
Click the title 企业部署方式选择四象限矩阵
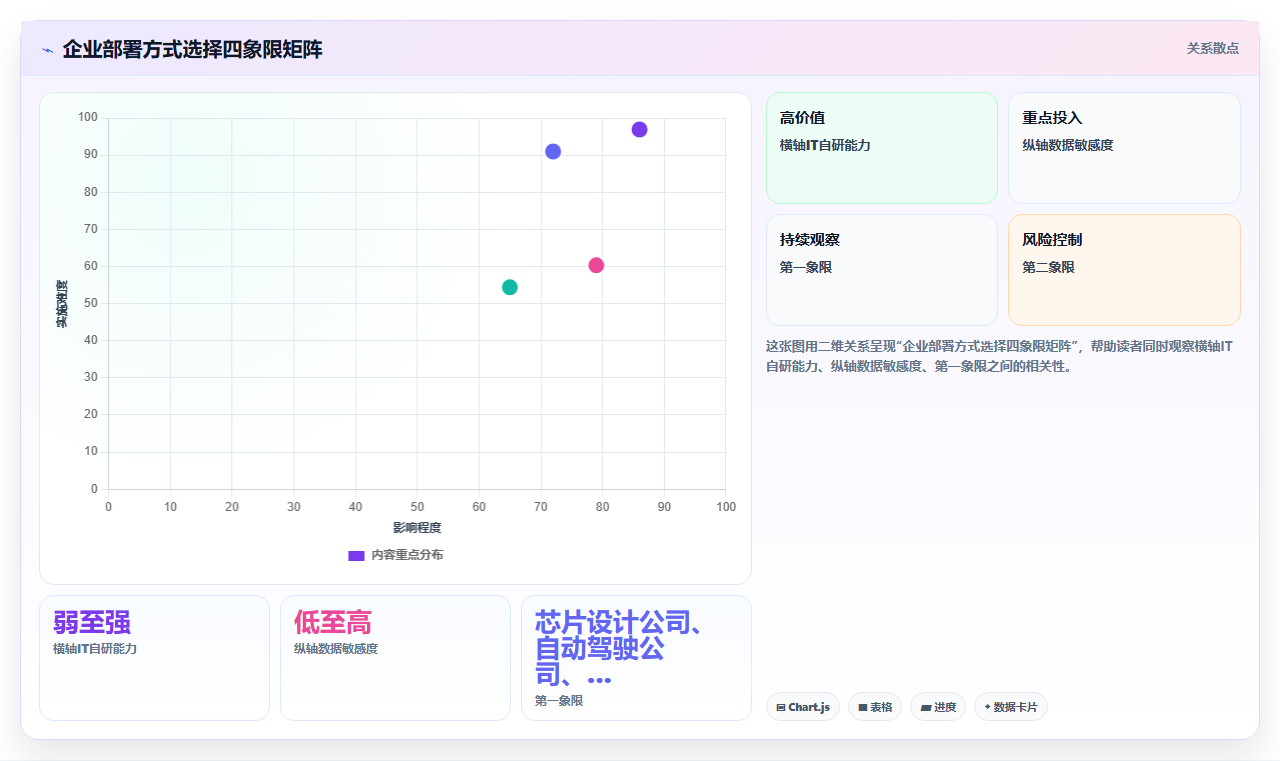[x=192, y=49]
